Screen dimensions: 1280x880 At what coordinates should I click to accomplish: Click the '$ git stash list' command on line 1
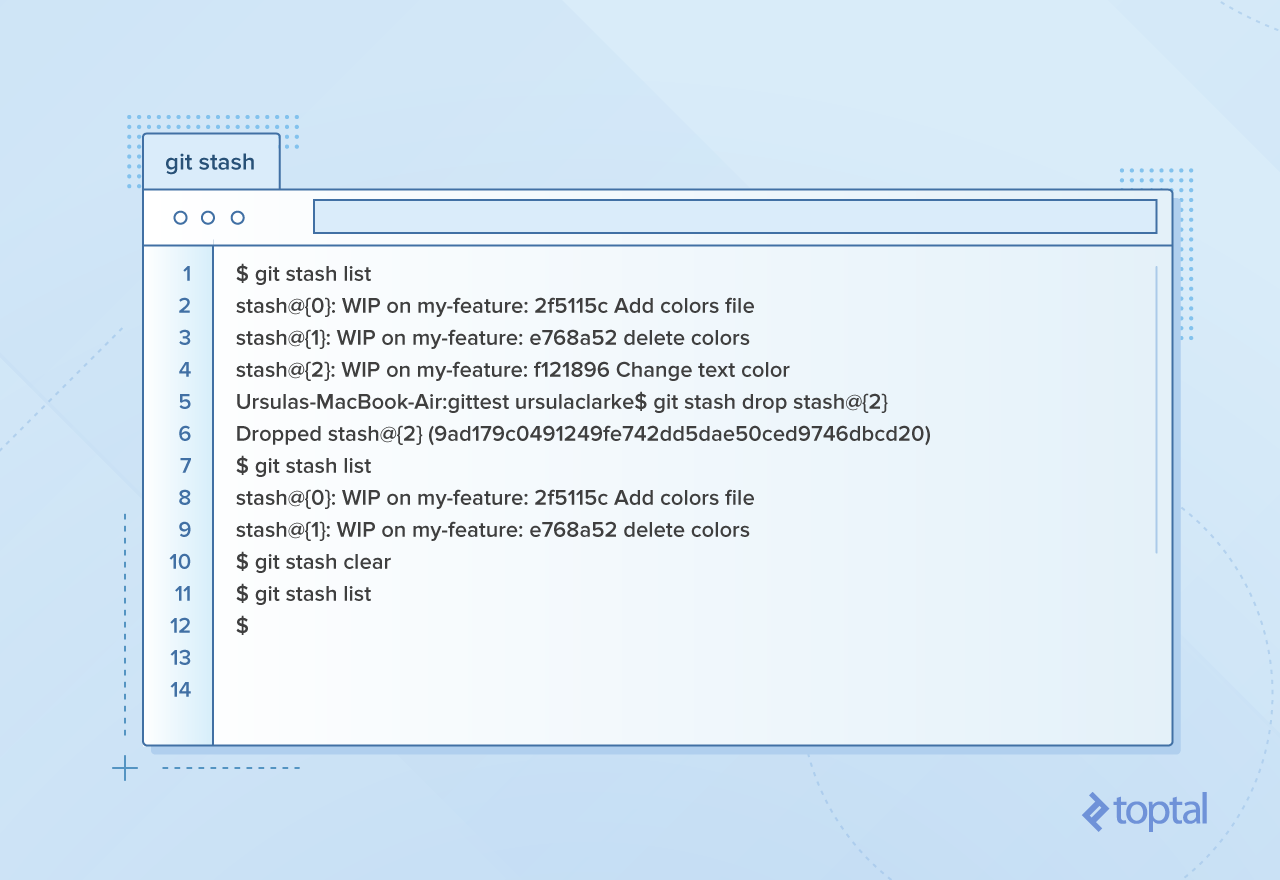[304, 274]
